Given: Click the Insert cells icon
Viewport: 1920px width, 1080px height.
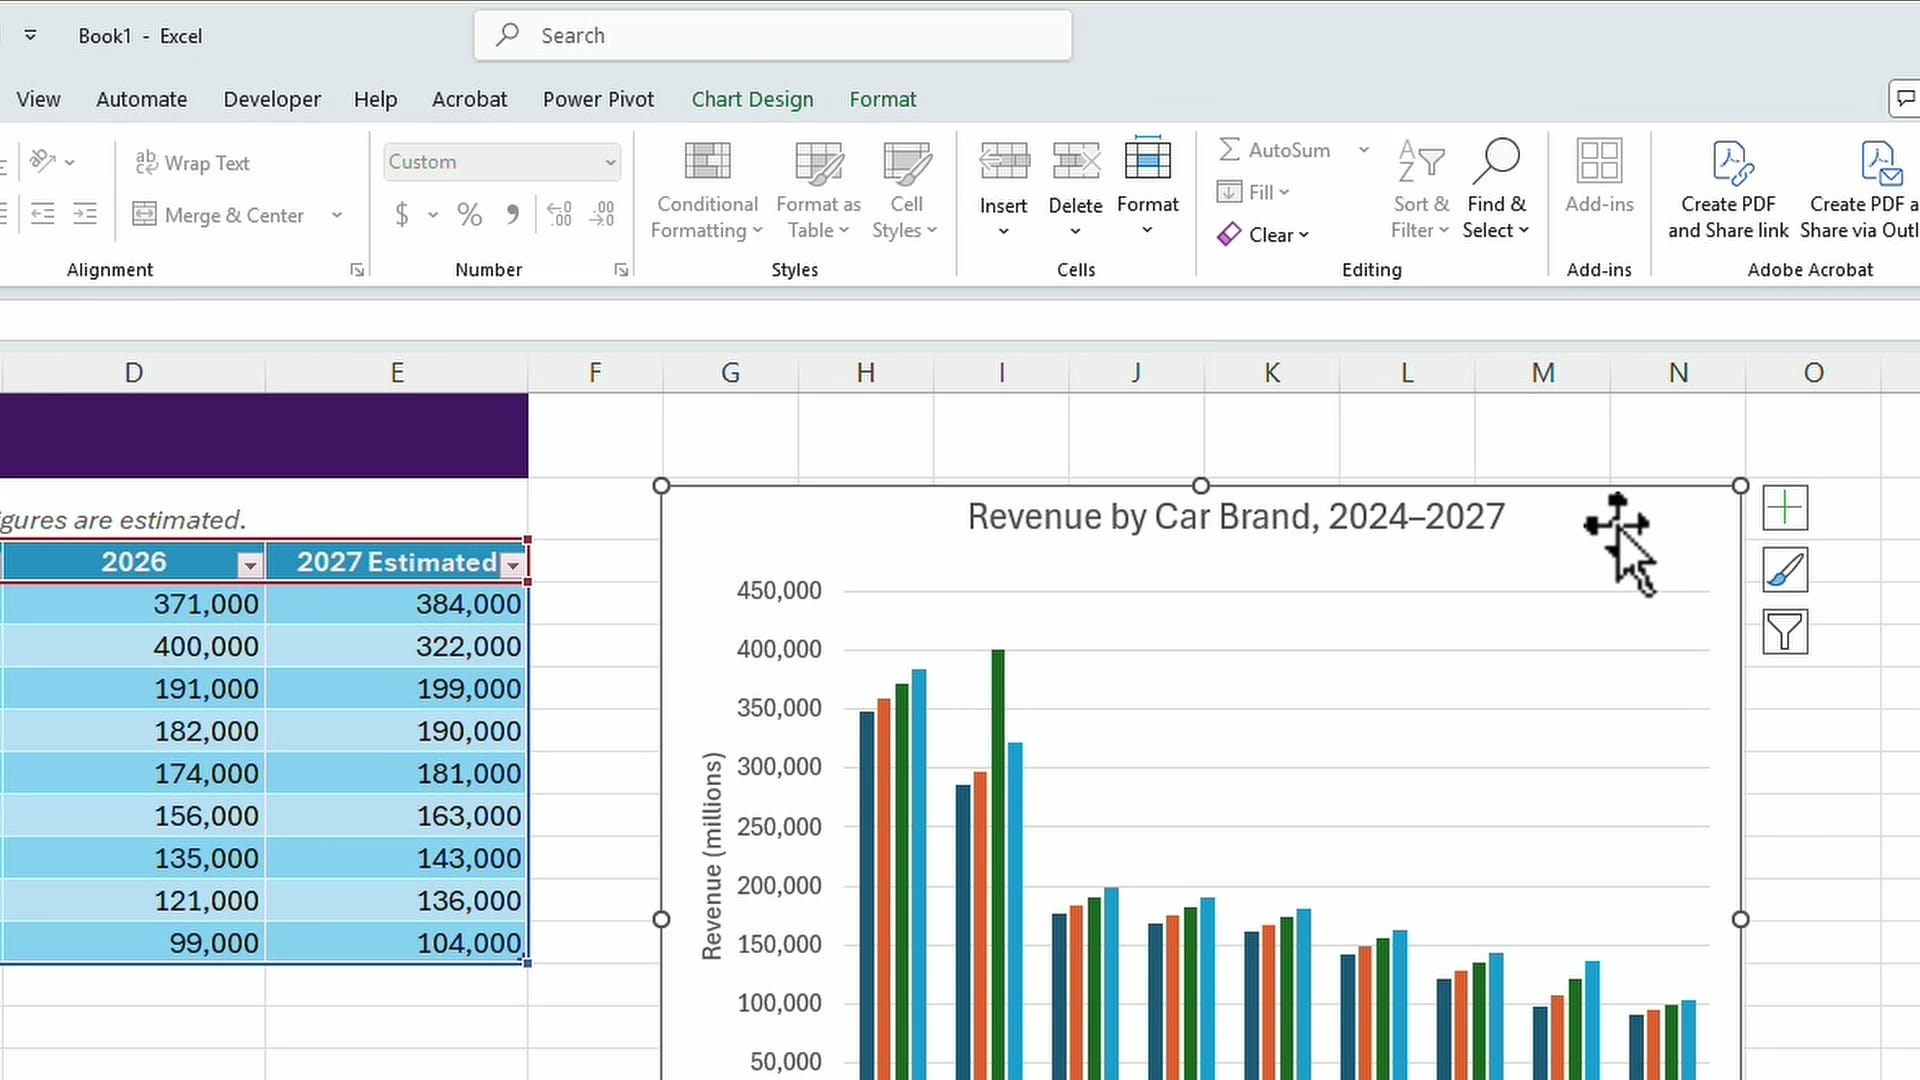Looking at the screenshot, I should (x=1004, y=160).
